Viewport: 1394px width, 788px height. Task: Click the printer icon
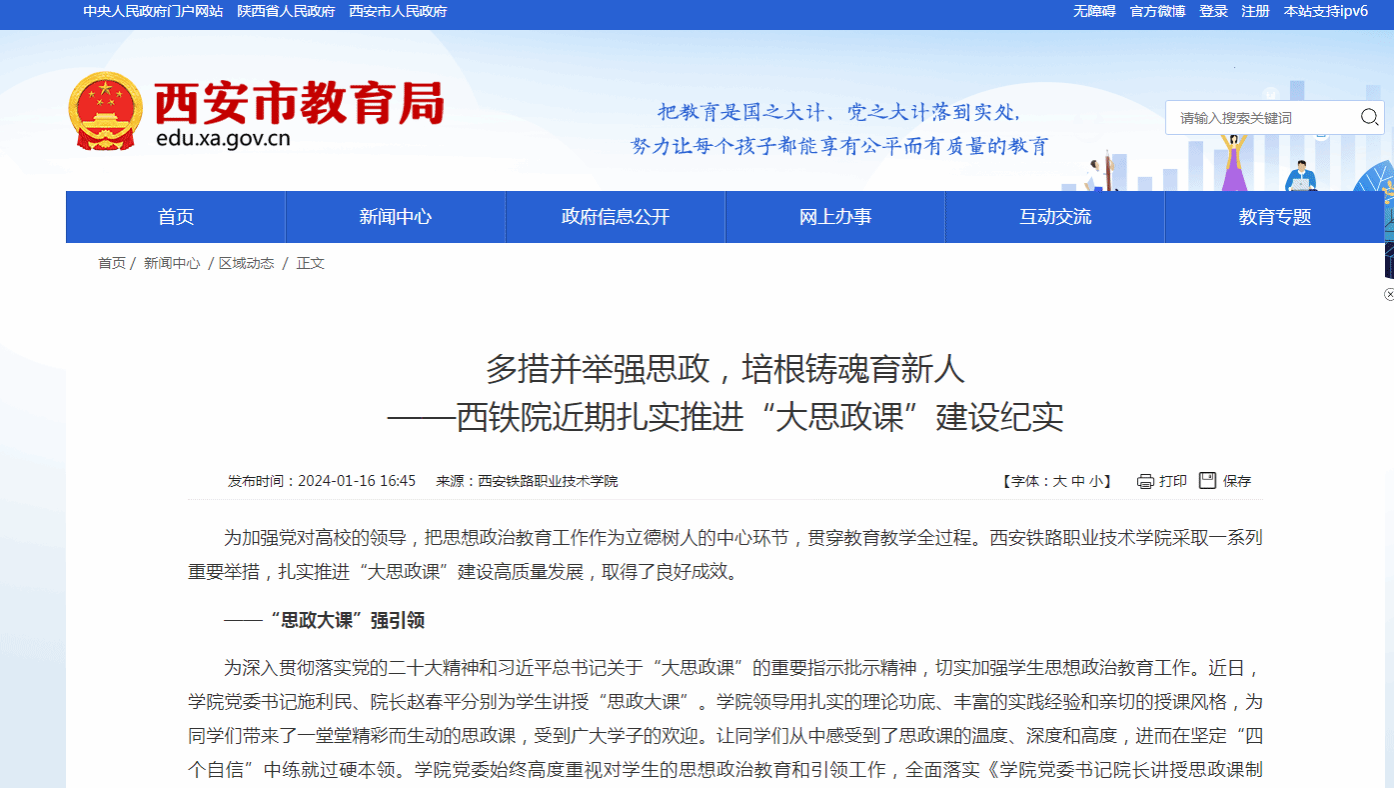click(1145, 481)
